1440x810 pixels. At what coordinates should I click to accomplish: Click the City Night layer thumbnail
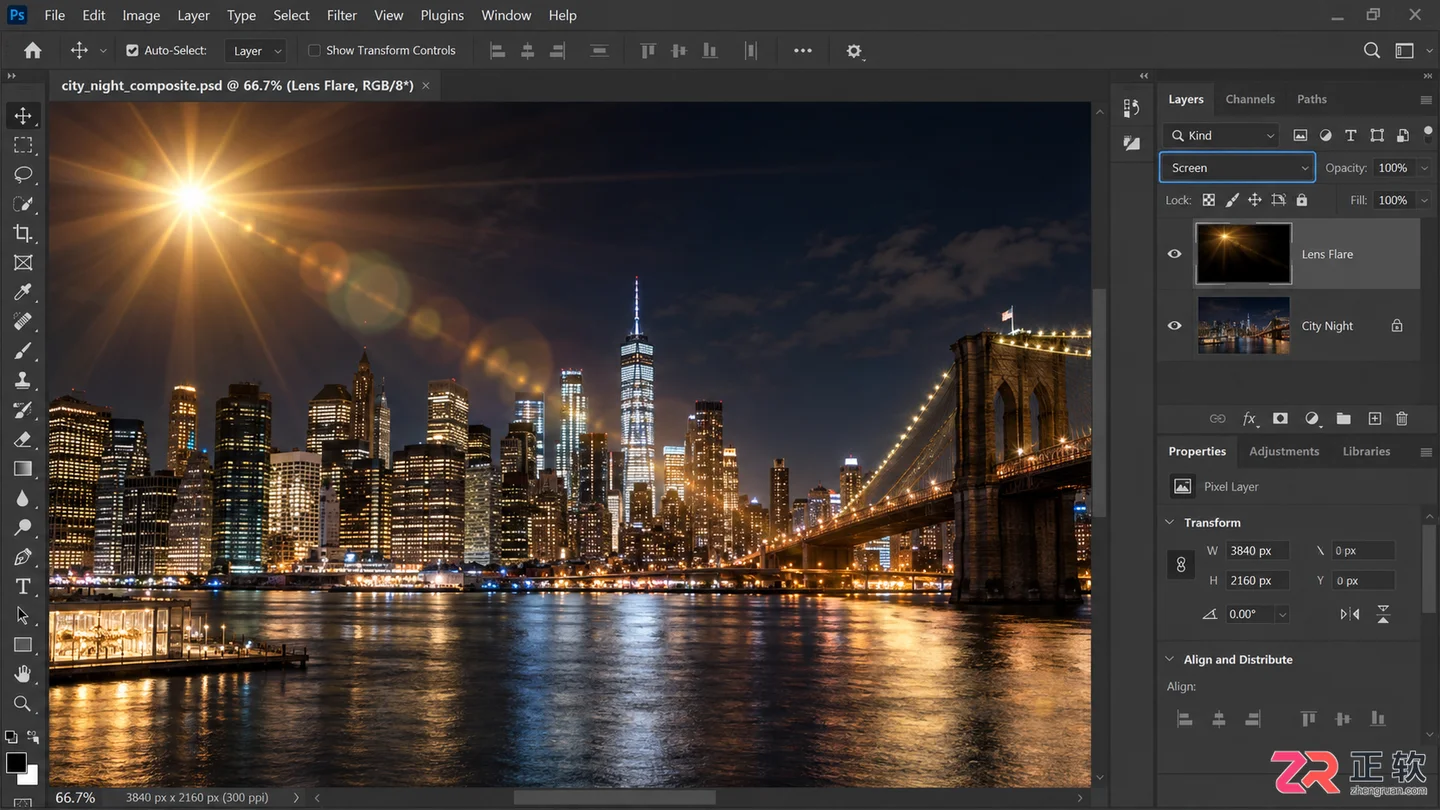[1244, 325]
